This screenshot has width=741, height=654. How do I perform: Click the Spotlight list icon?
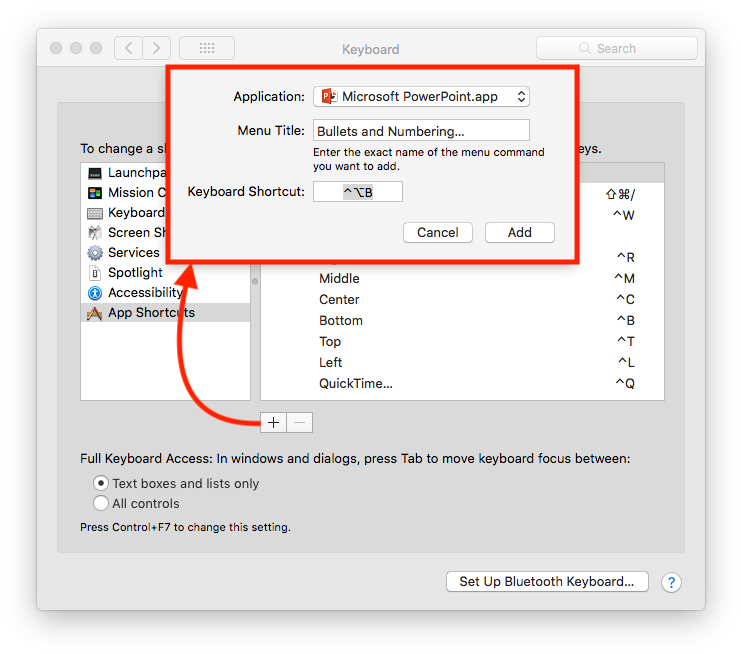pyautogui.click(x=95, y=273)
